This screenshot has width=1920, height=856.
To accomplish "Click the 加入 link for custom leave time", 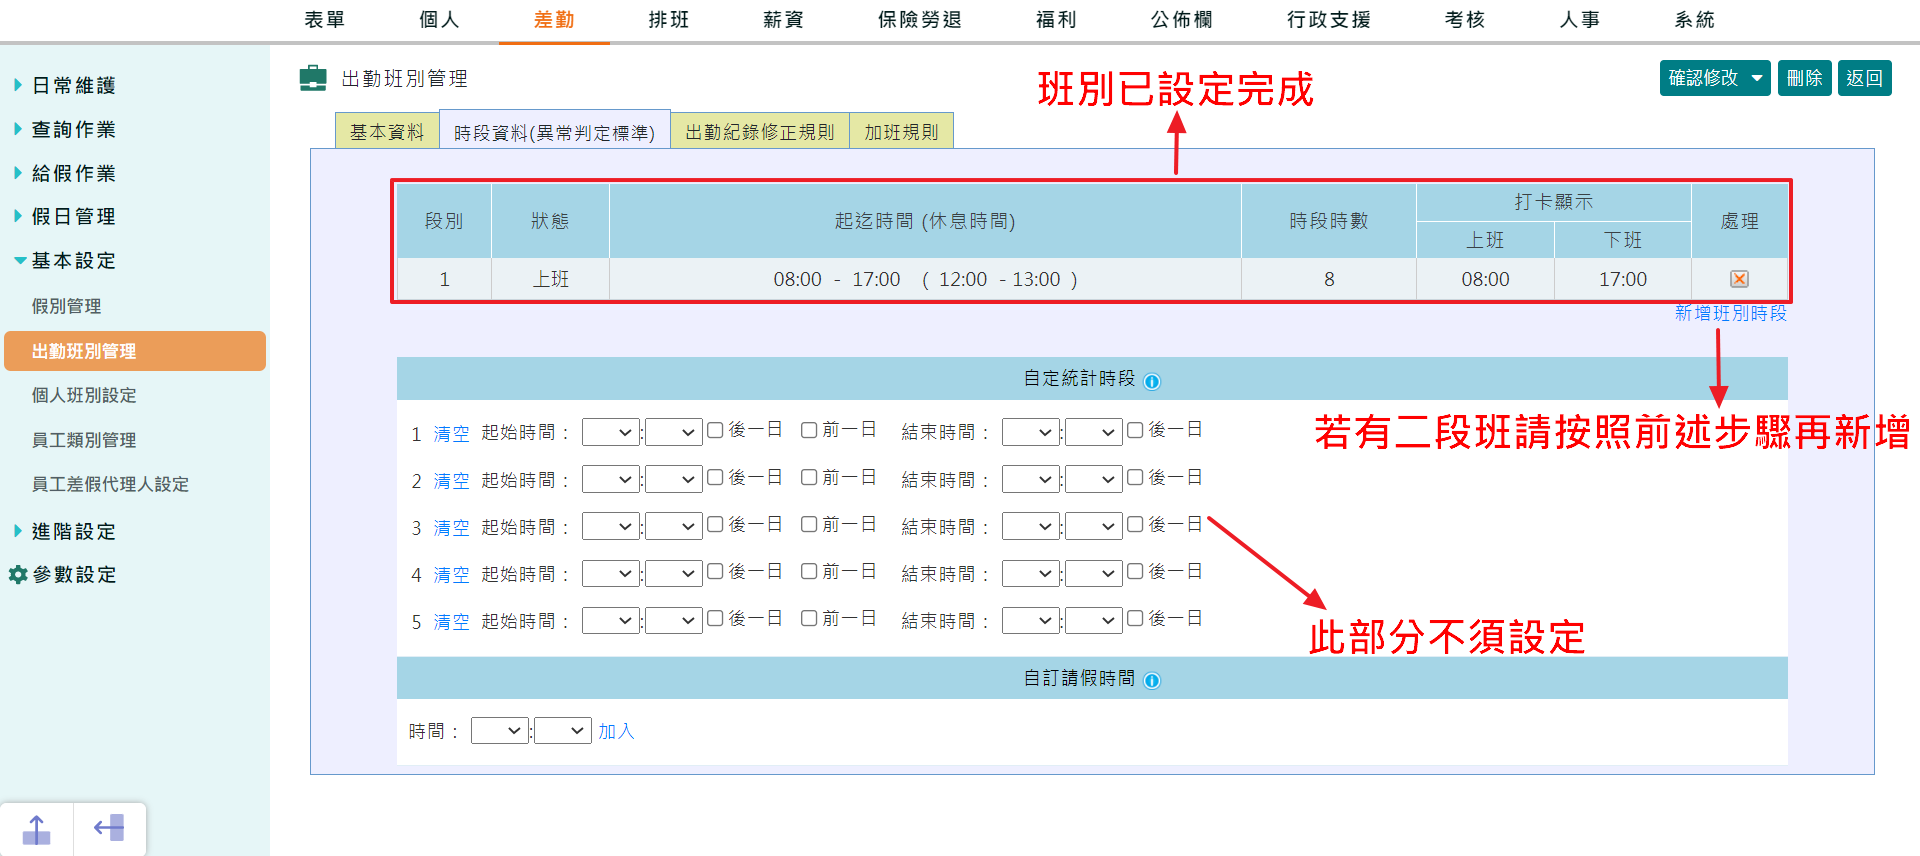I will click(x=616, y=731).
